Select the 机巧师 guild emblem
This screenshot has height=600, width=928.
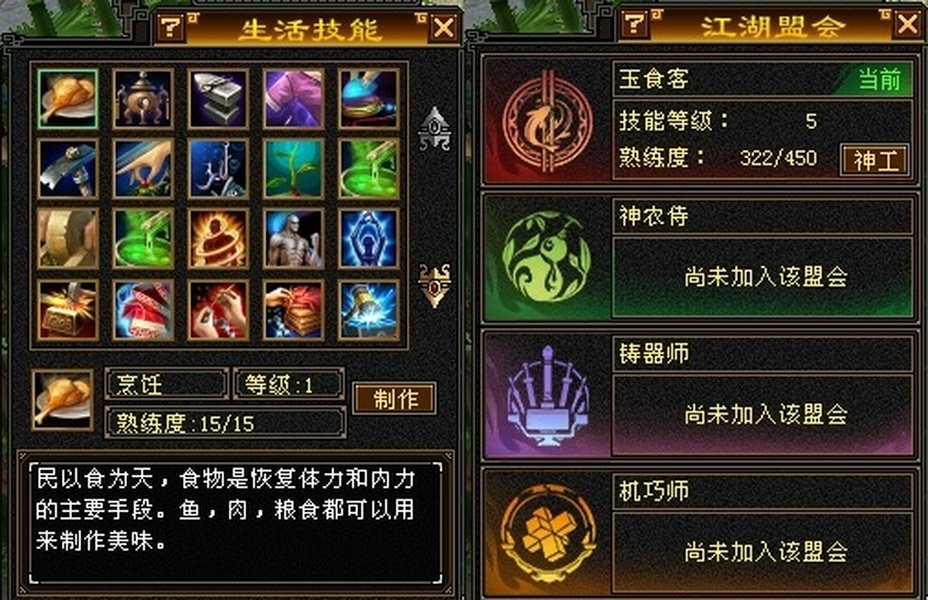pyautogui.click(x=547, y=533)
